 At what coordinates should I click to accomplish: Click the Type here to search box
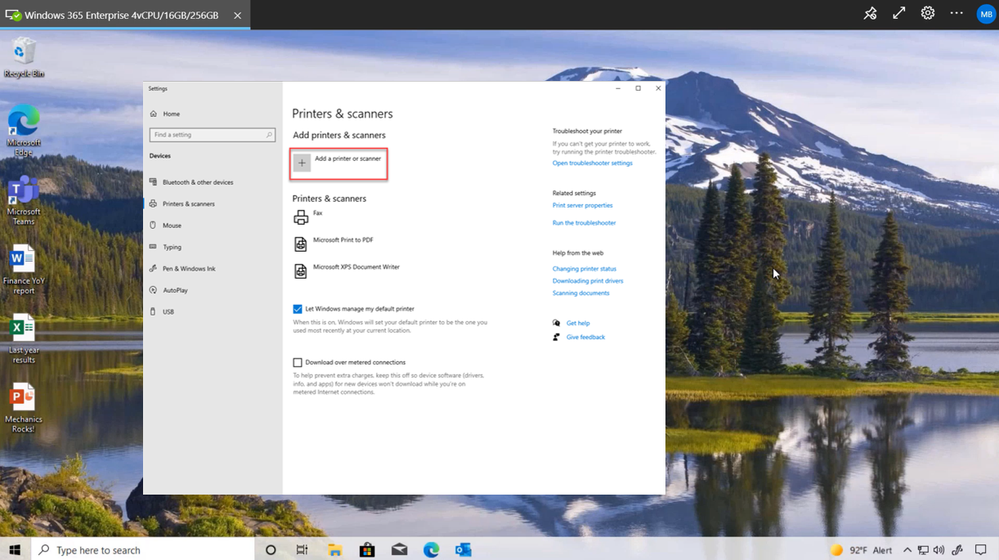click(142, 550)
